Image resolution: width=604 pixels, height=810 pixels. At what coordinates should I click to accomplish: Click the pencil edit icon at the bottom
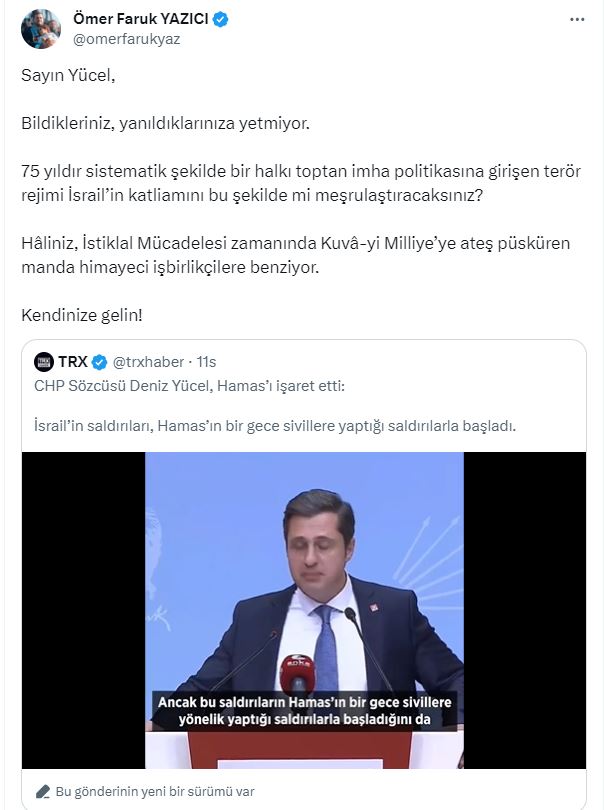43,790
